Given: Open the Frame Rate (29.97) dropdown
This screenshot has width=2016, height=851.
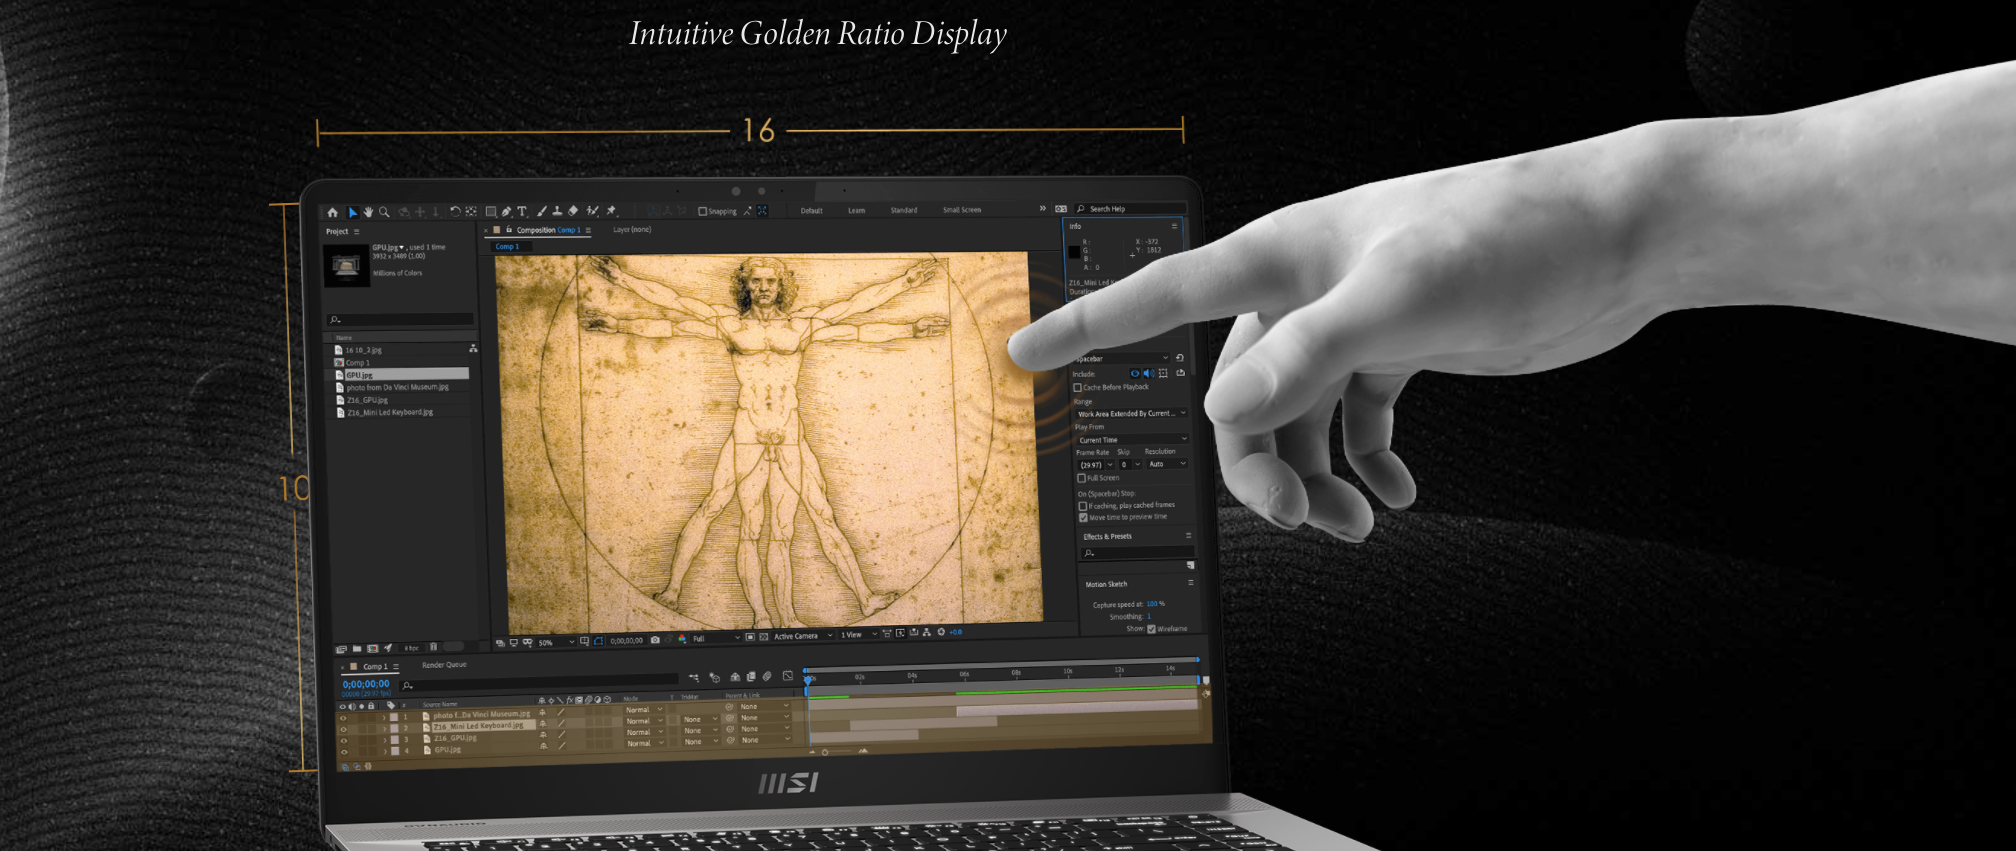Looking at the screenshot, I should [1096, 464].
